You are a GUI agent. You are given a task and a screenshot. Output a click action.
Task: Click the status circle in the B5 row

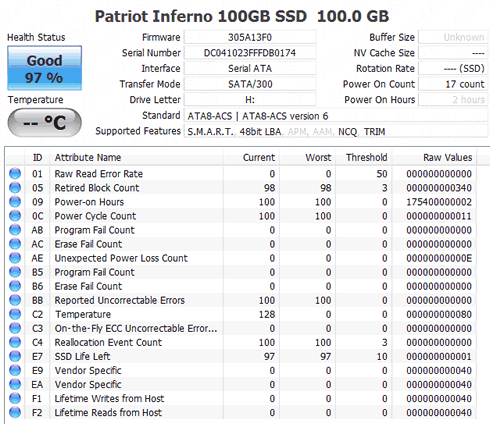coord(15,272)
